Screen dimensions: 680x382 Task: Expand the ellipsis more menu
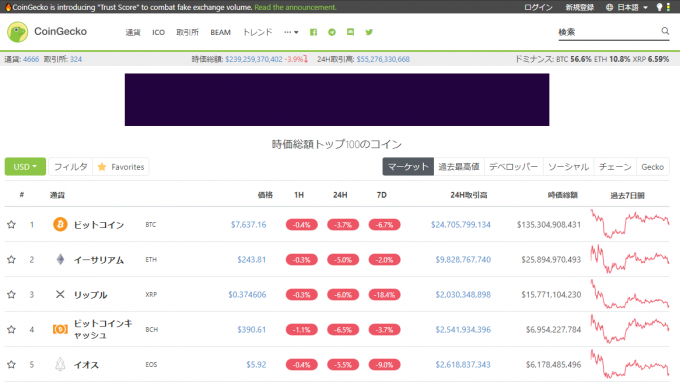291,32
